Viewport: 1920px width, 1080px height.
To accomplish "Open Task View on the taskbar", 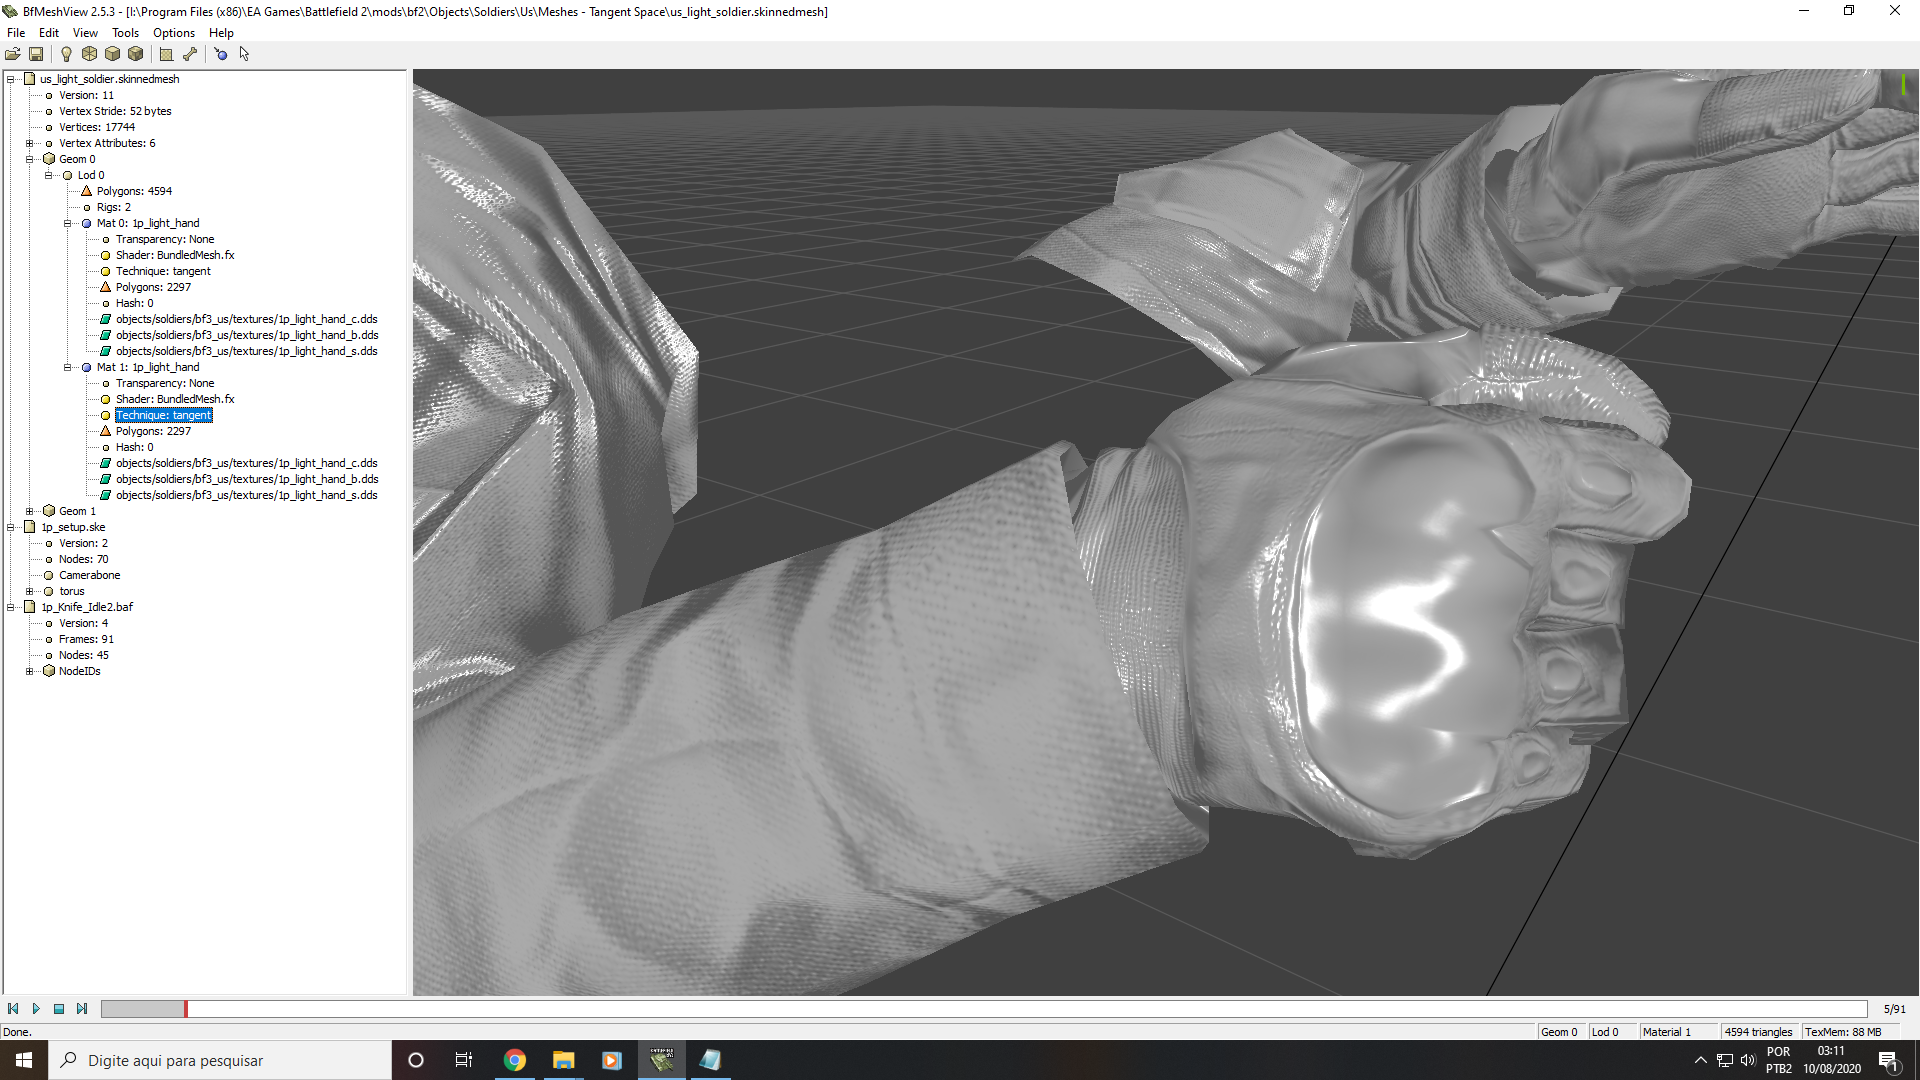I will (x=464, y=1060).
